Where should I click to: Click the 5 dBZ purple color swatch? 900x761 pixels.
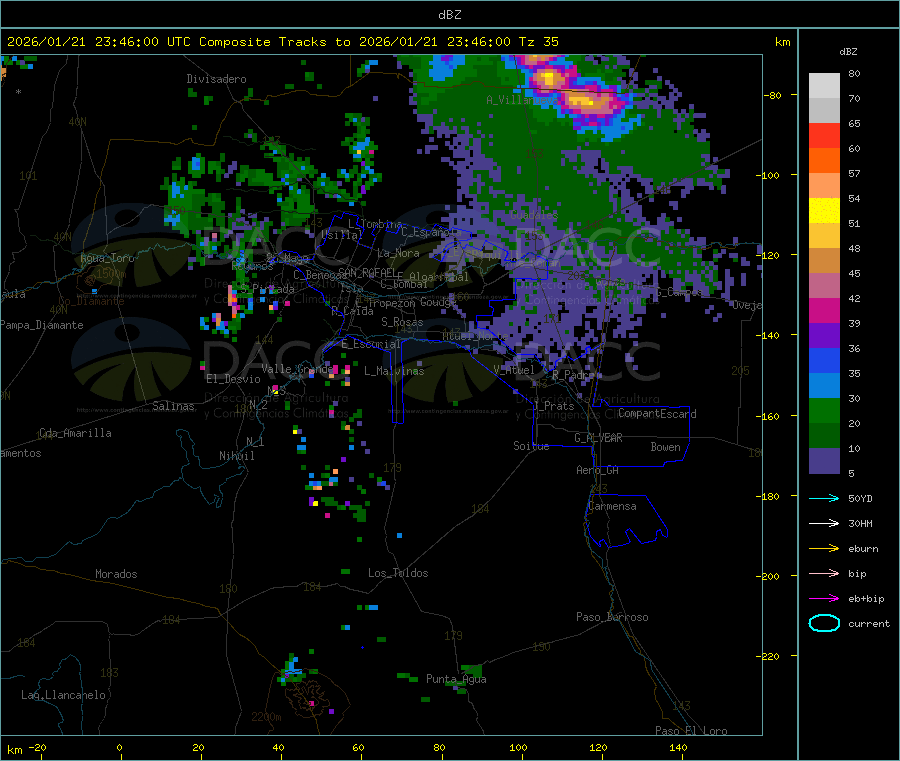pos(824,461)
